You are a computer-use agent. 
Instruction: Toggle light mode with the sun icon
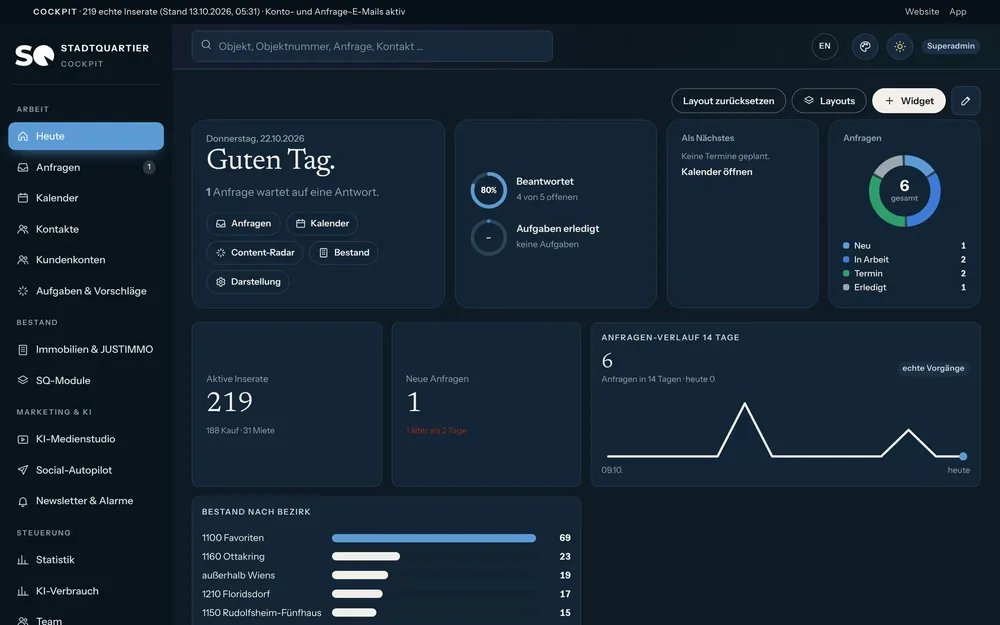pyautogui.click(x=899, y=47)
